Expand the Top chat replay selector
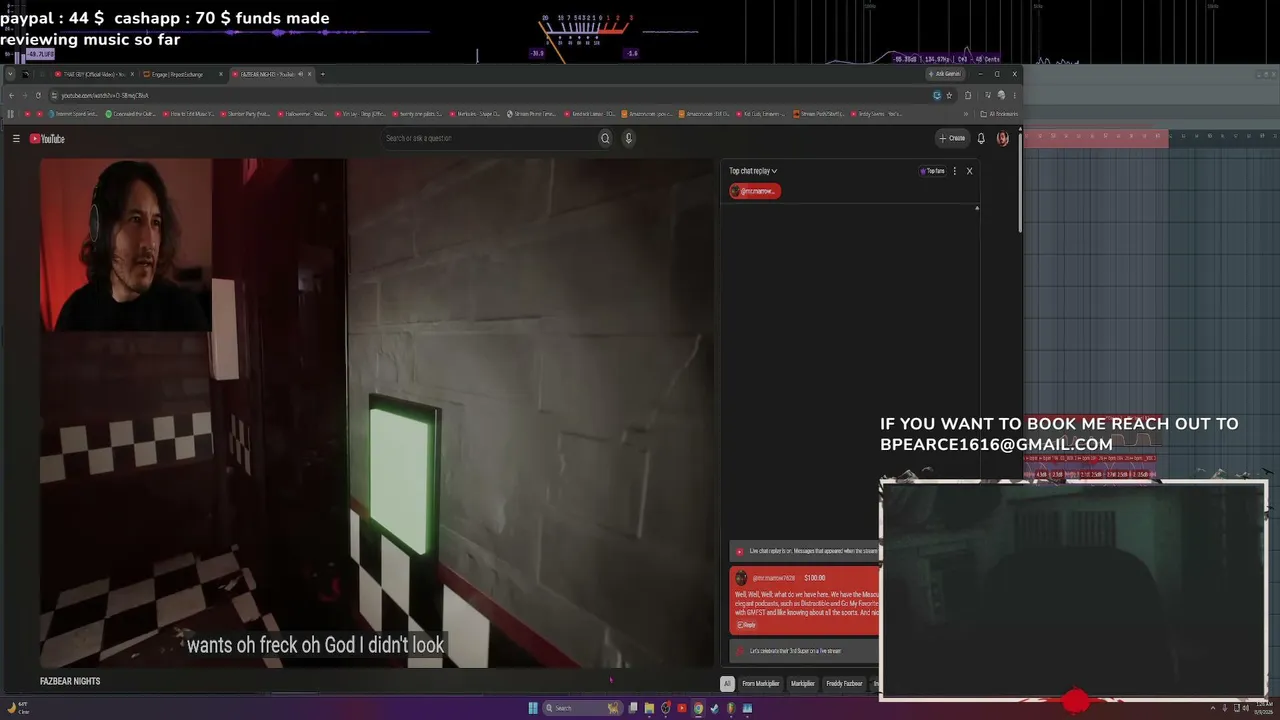 pos(753,171)
